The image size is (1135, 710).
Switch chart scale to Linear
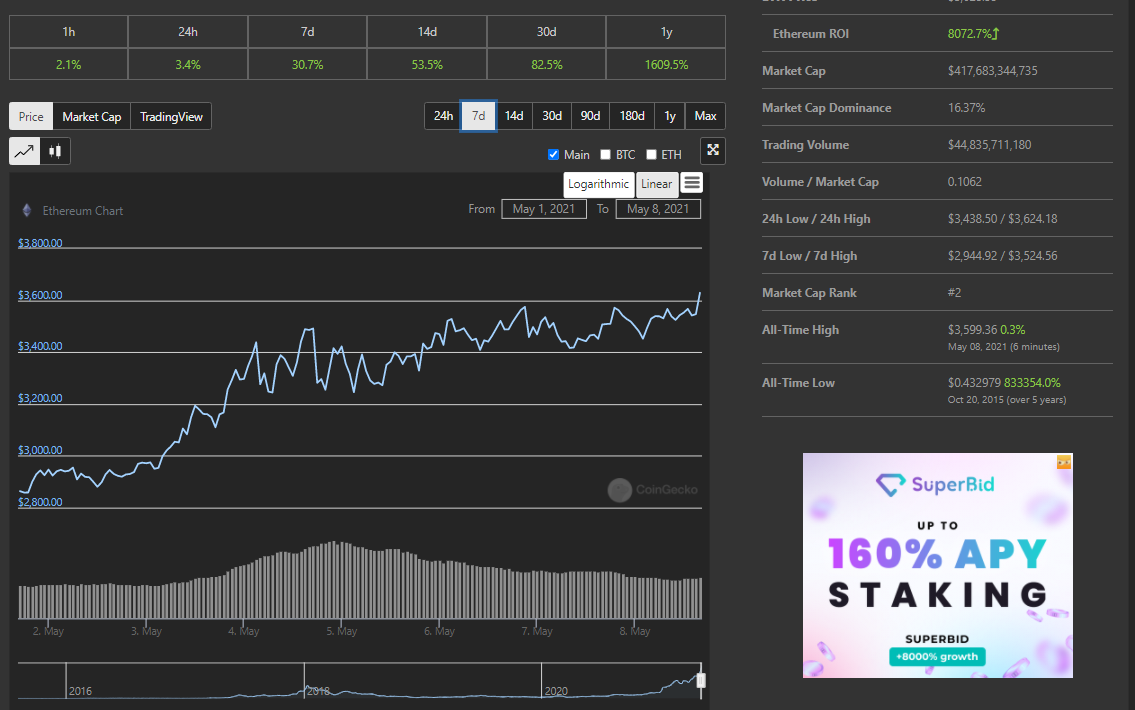657,184
